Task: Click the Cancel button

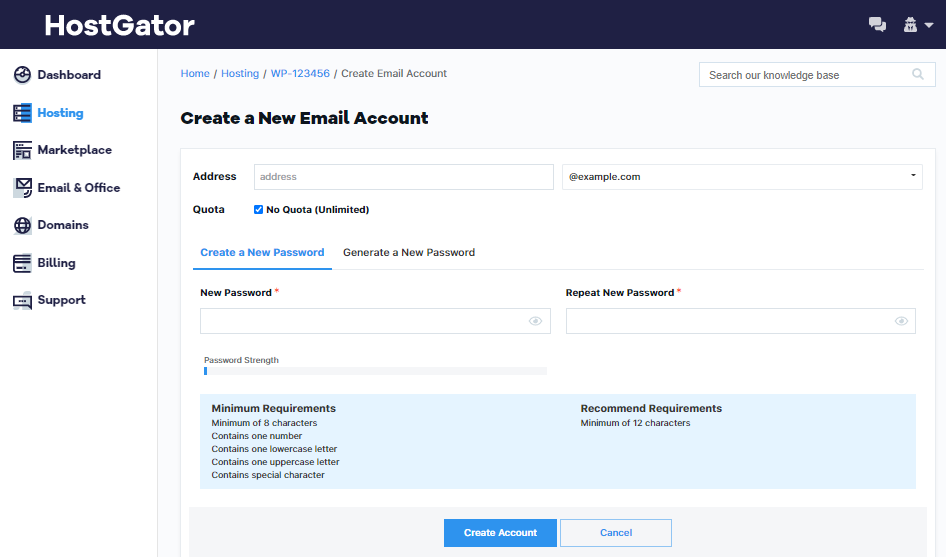Action: coord(616,533)
